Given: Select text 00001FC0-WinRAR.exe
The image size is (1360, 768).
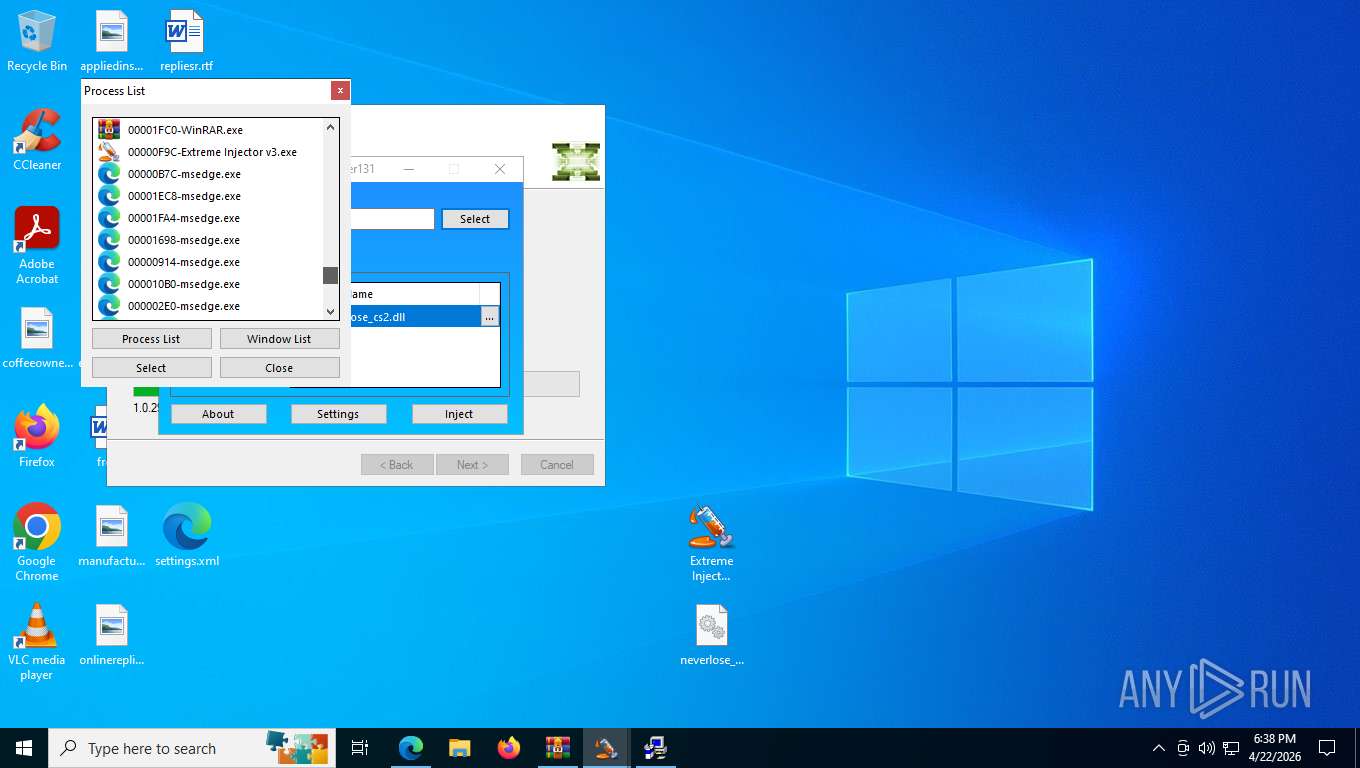Looking at the screenshot, I should click(185, 130).
